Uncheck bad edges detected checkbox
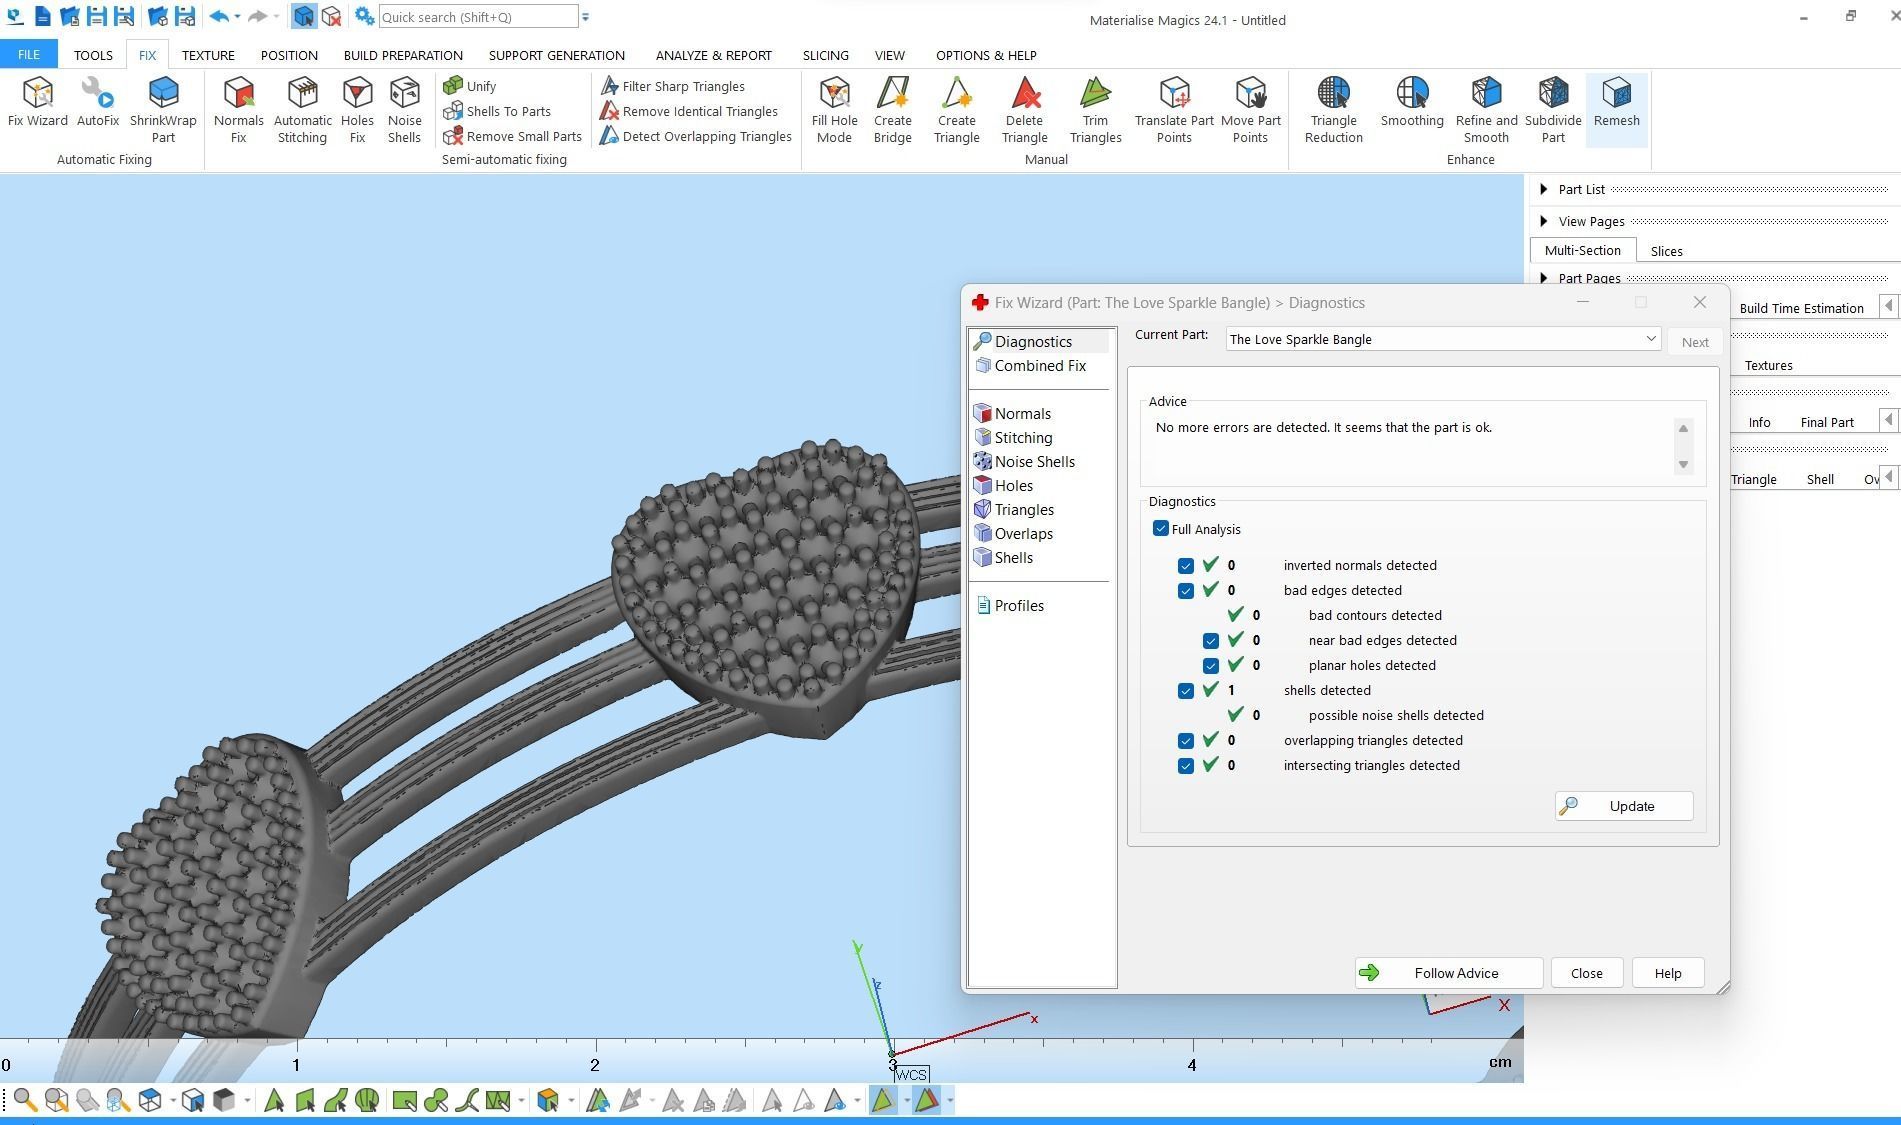1901x1125 pixels. click(x=1185, y=591)
